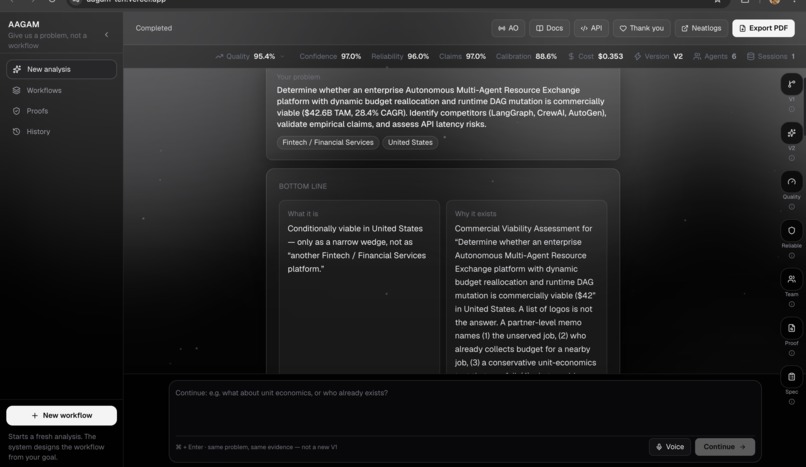Image resolution: width=806 pixels, height=467 pixels.
Task: Click the Confidence 97.0% metric
Action: coord(330,57)
